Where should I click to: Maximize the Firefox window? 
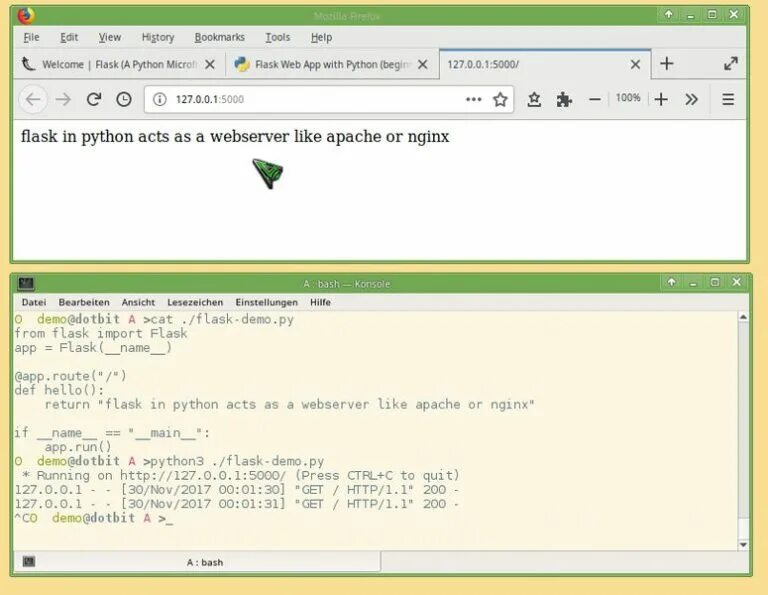pyautogui.click(x=712, y=15)
